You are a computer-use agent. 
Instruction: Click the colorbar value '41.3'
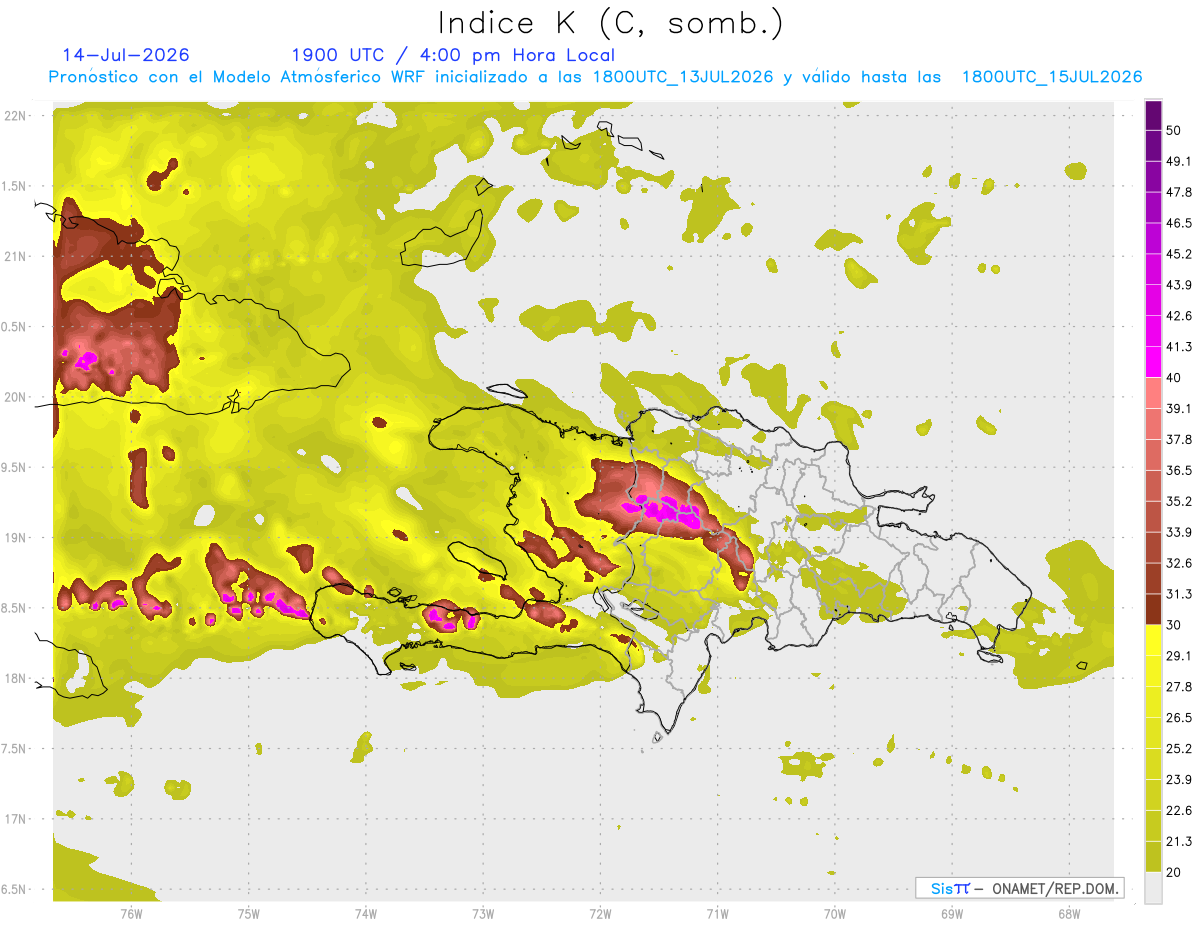[x=1179, y=347]
